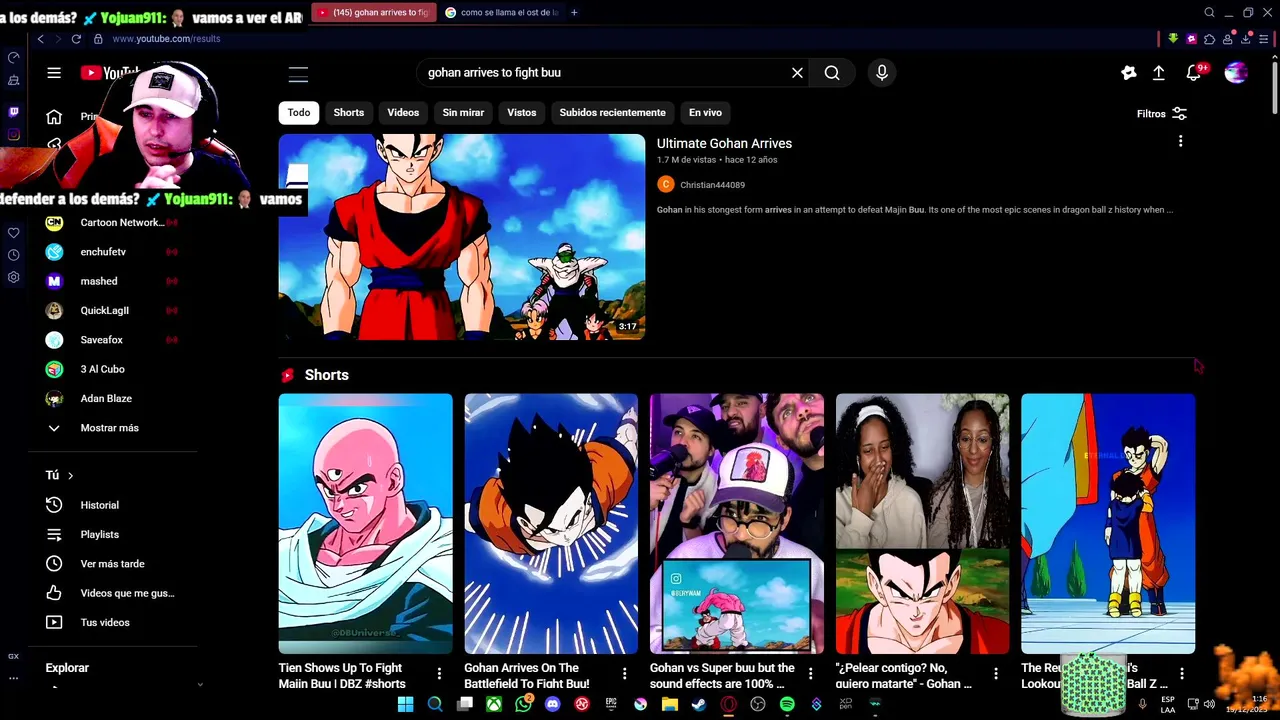
Task: Go back using browser back arrow
Action: pyautogui.click(x=40, y=39)
